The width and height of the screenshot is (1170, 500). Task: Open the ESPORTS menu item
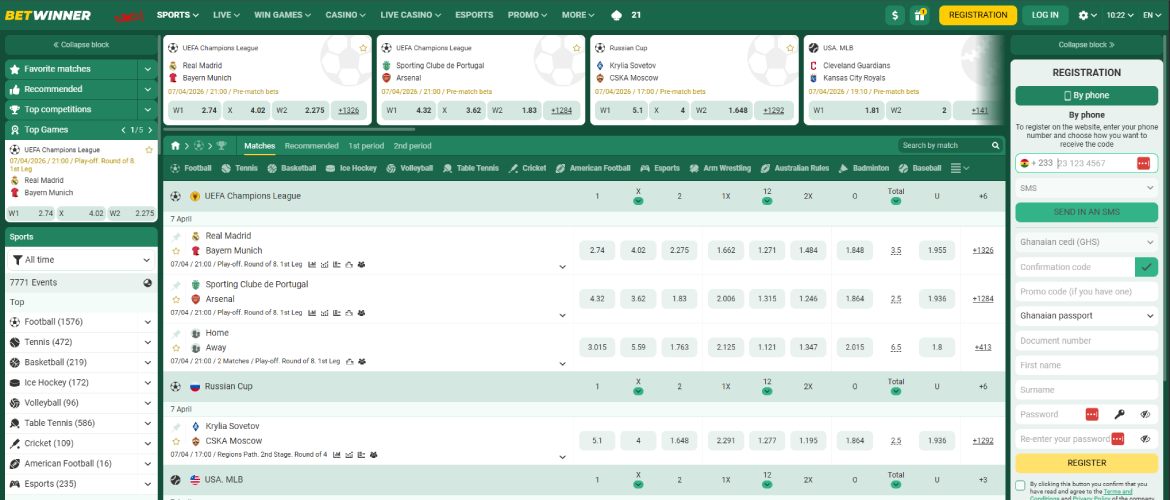[474, 15]
